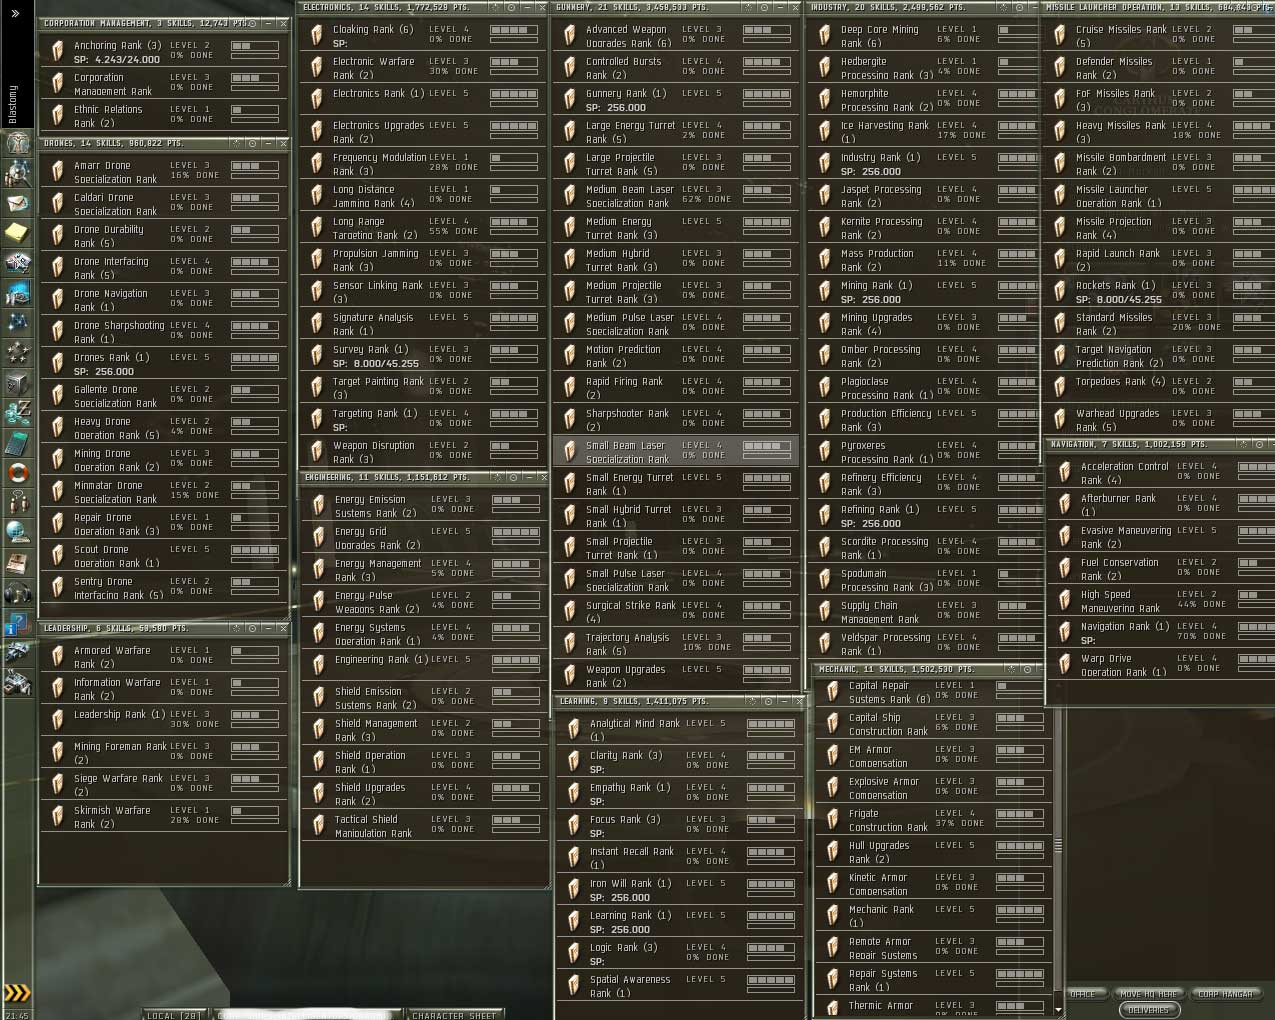Toggle pin on the Electronics window
Viewport: 1275px width, 1020px height.
coord(496,7)
